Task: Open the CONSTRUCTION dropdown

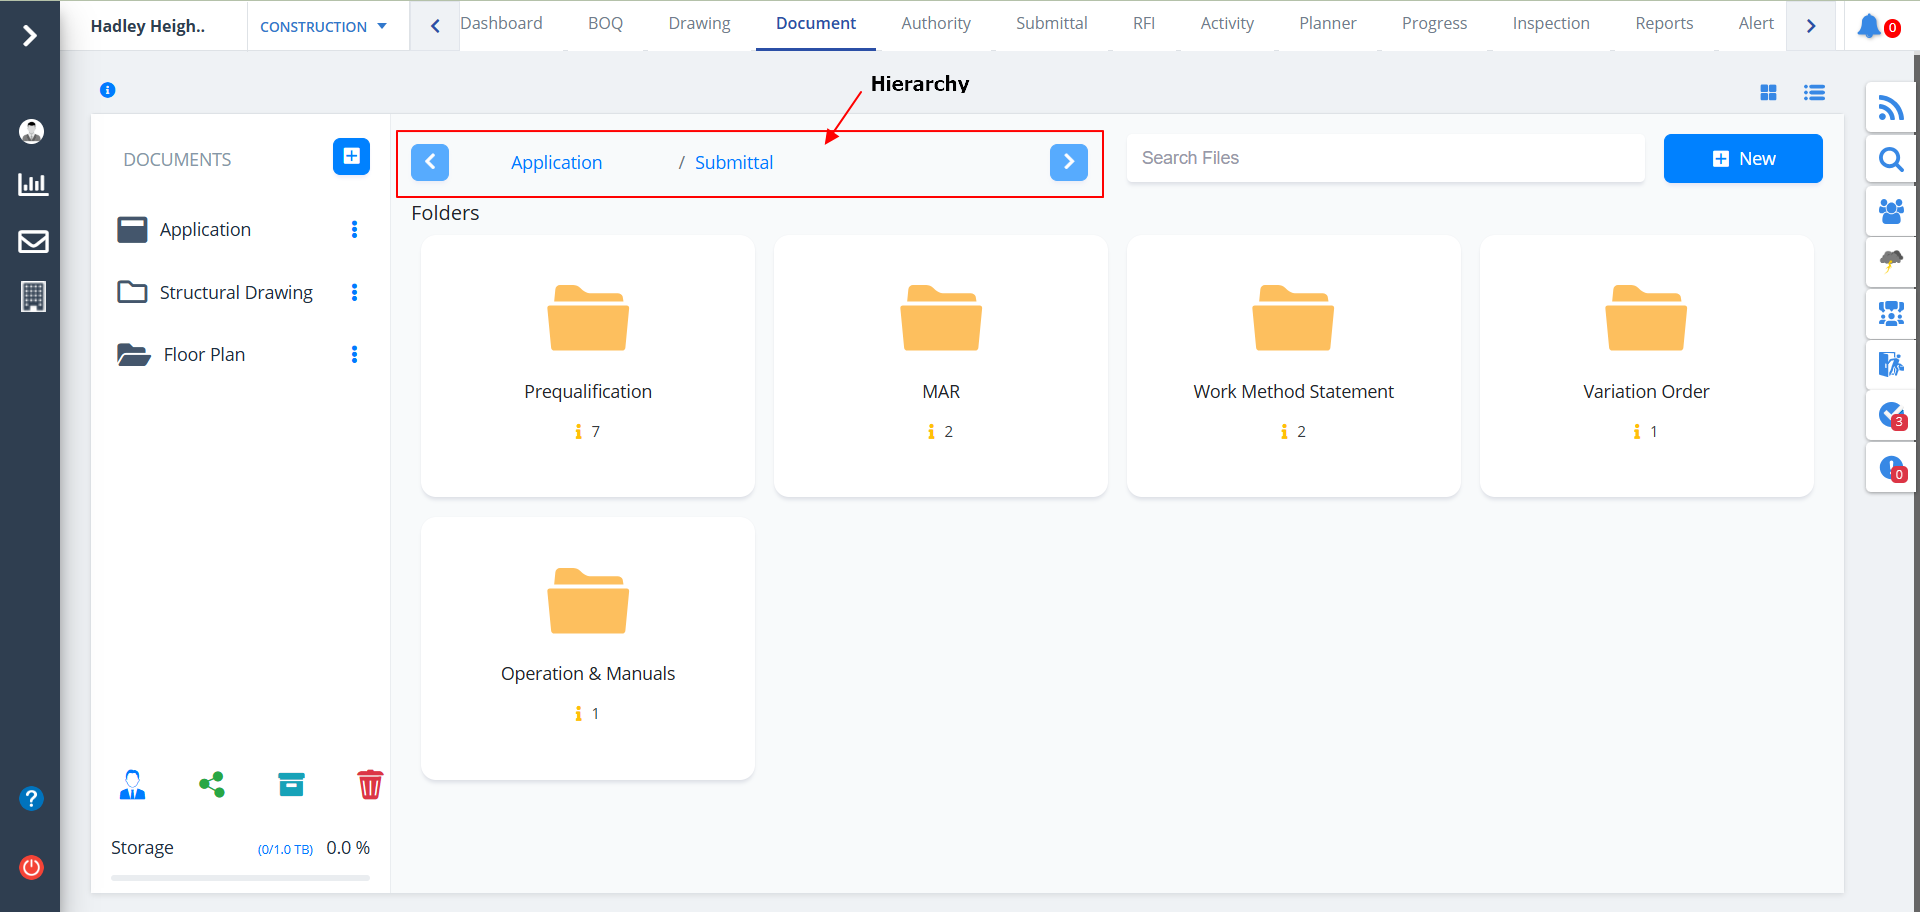Action: 323,27
